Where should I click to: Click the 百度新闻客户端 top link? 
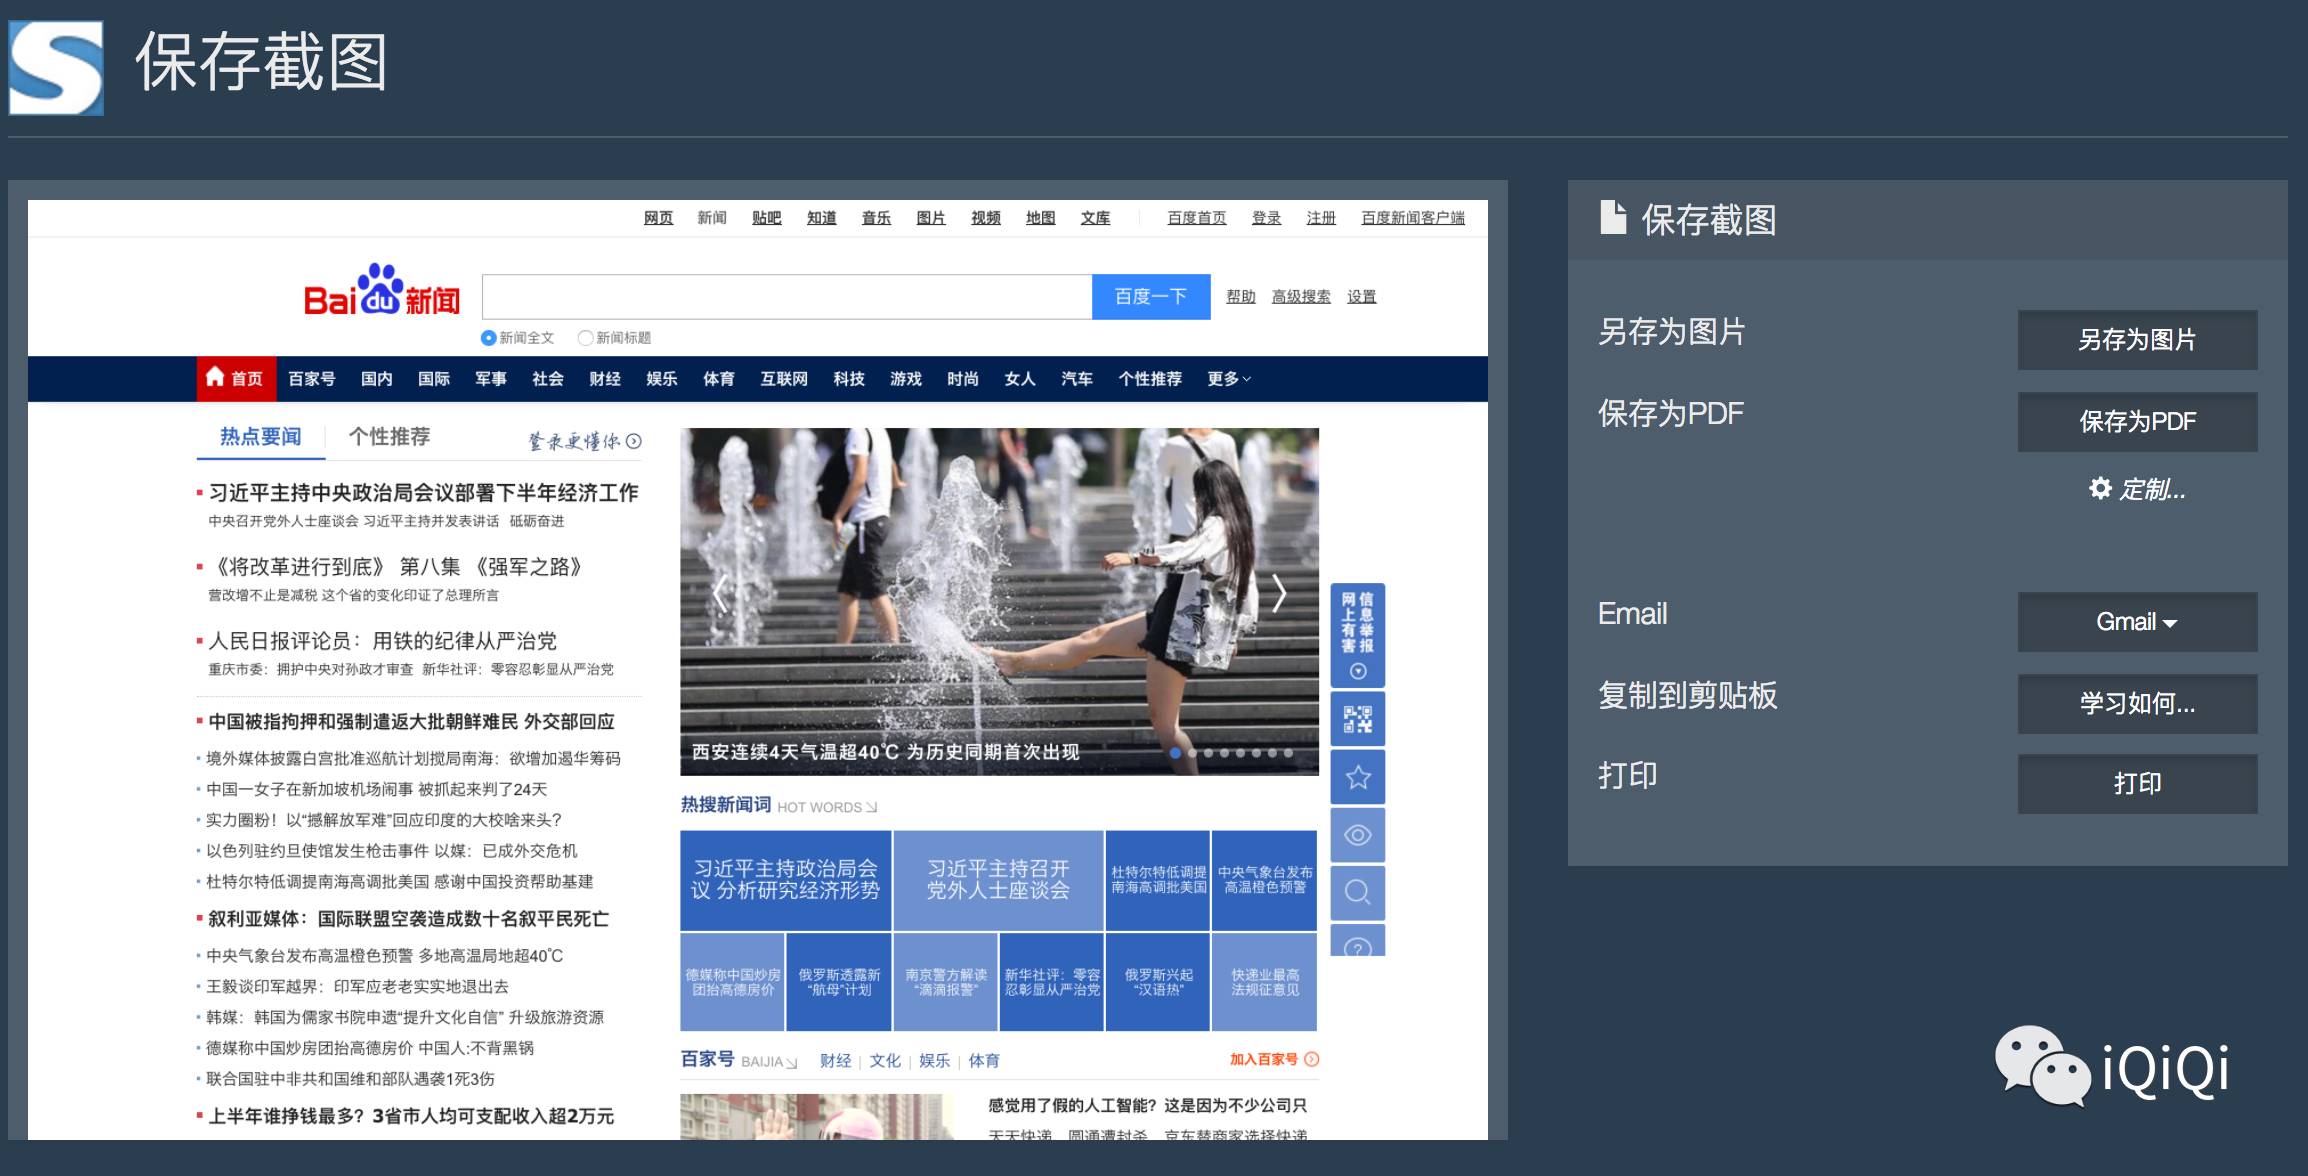tap(1412, 218)
